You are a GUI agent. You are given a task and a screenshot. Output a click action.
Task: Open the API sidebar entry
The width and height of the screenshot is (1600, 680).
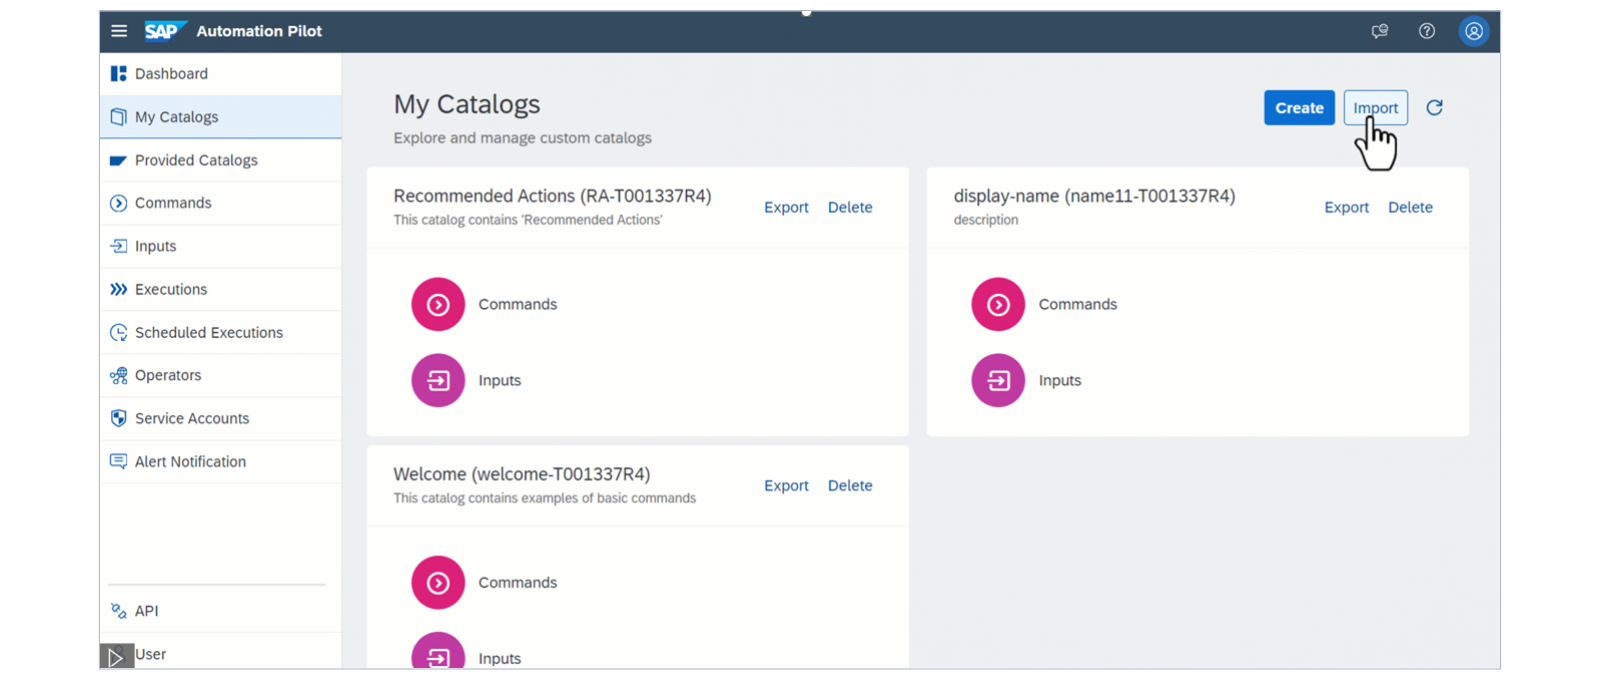pyautogui.click(x=220, y=610)
